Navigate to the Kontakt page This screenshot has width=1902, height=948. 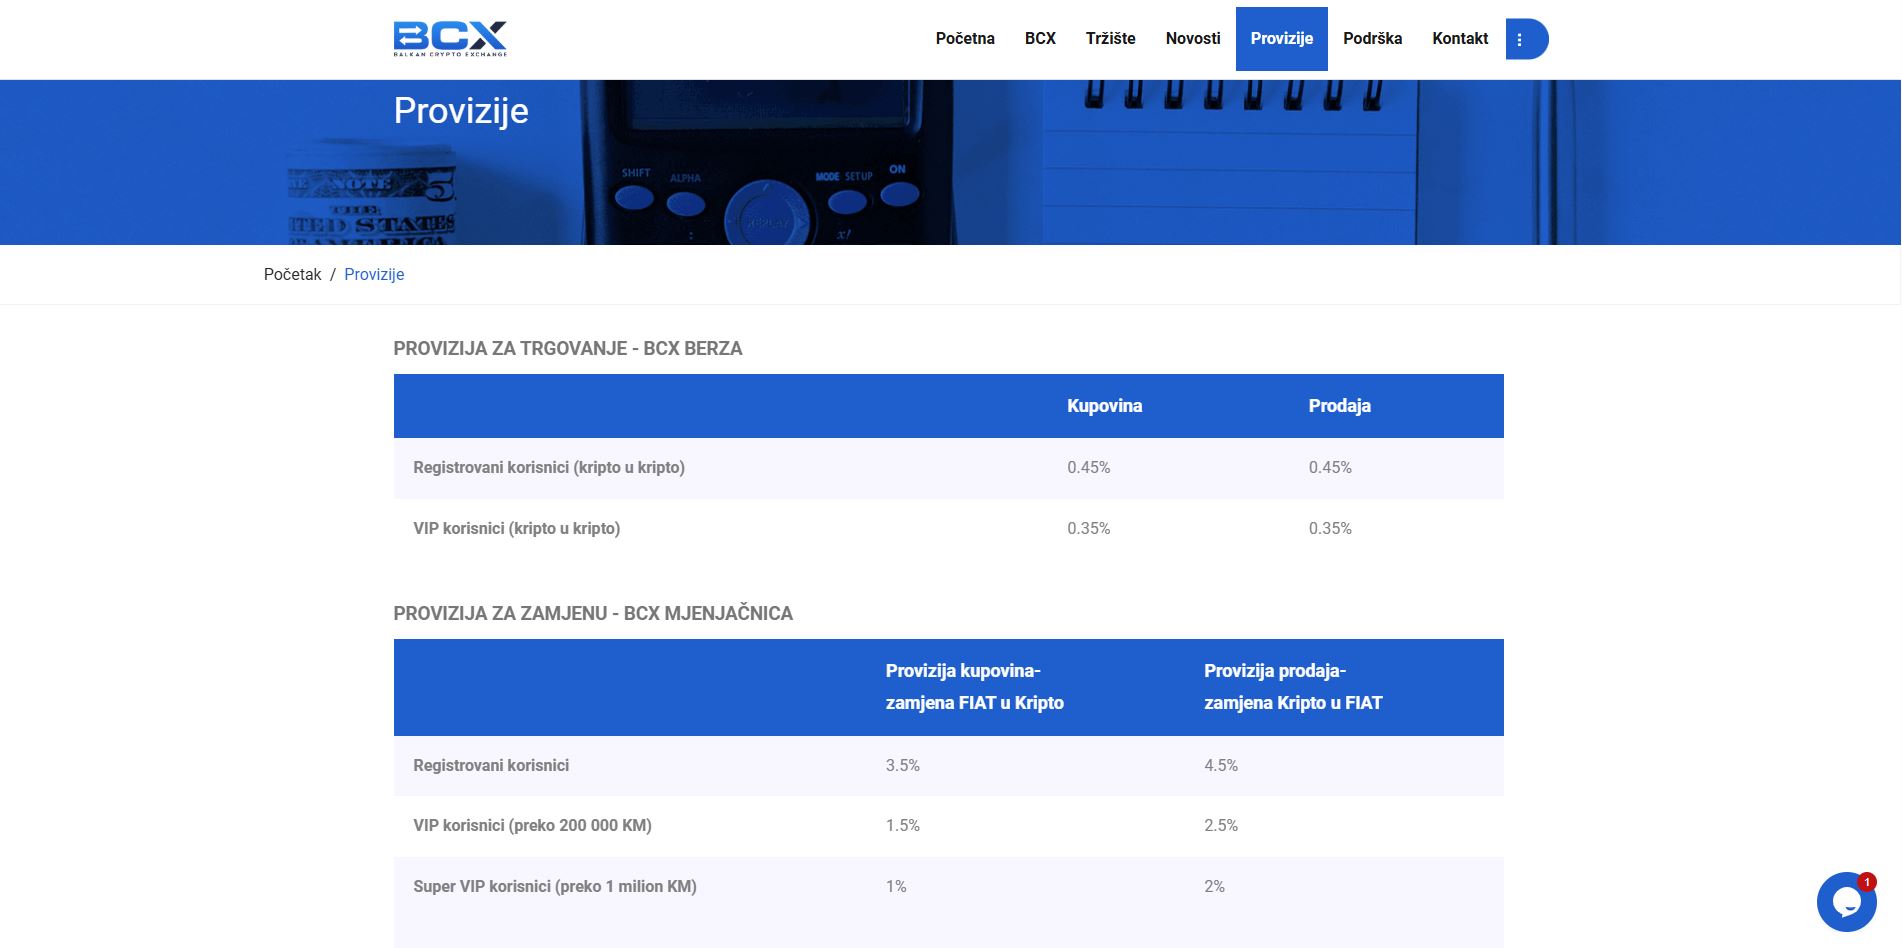click(x=1460, y=38)
